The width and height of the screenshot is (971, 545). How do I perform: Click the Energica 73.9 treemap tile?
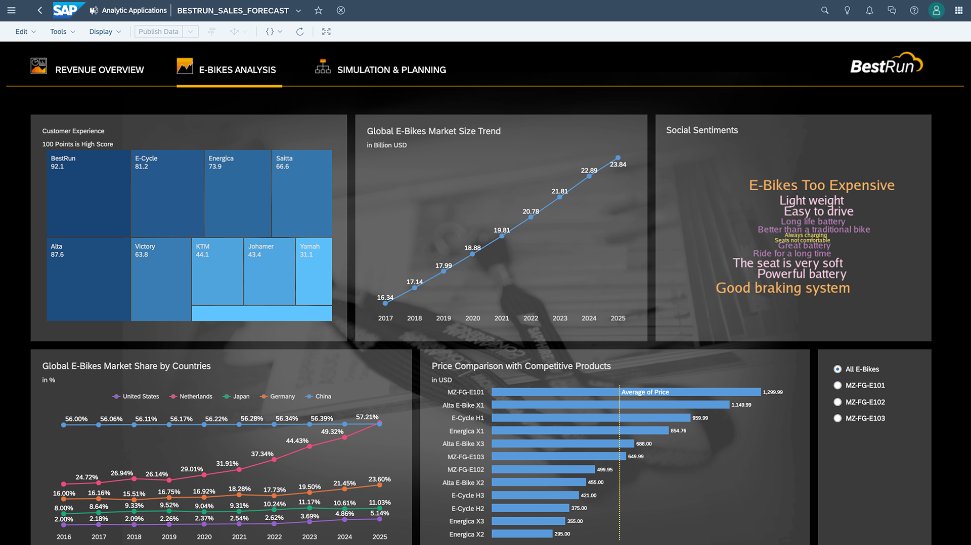tap(238, 193)
